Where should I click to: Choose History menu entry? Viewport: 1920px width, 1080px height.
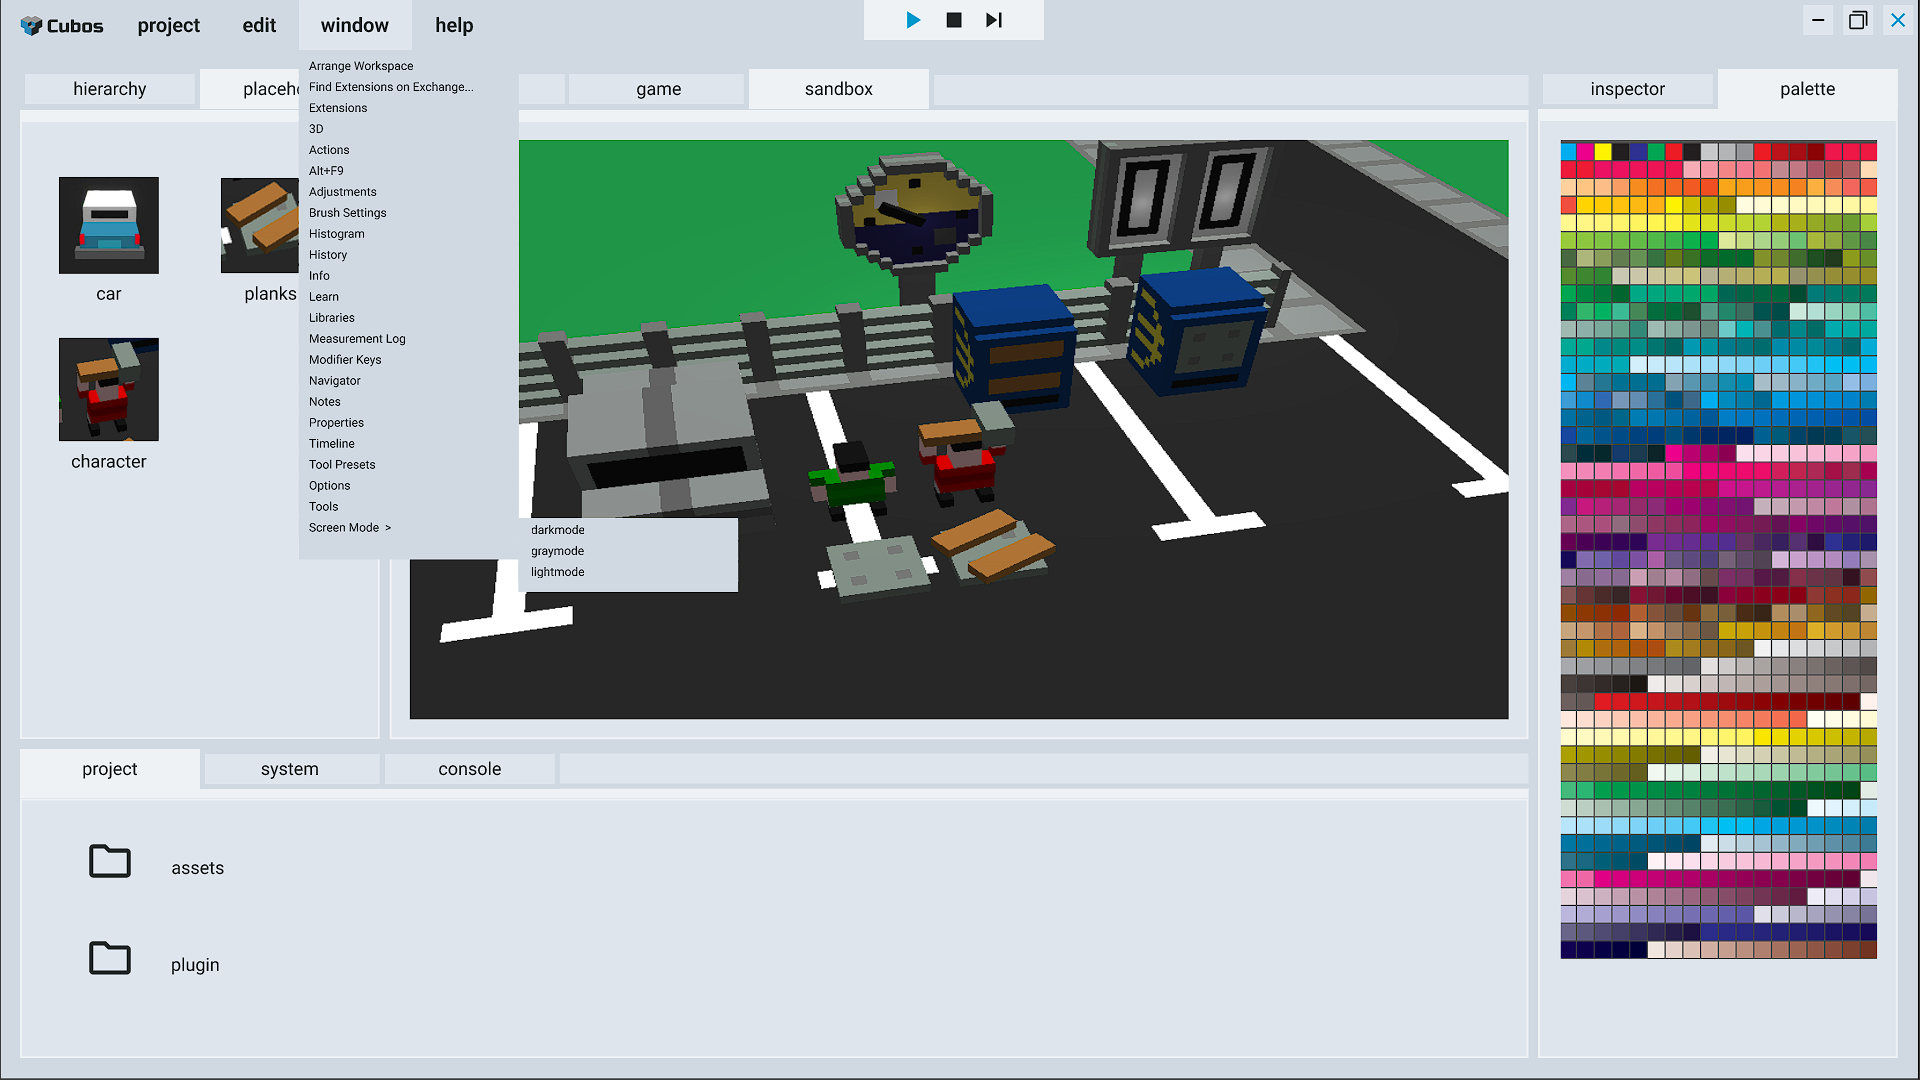click(328, 255)
